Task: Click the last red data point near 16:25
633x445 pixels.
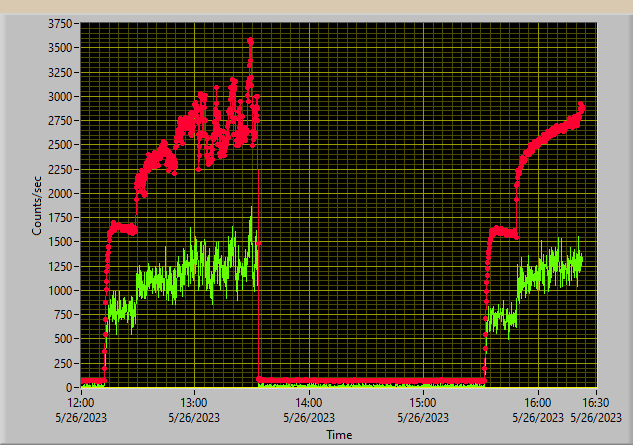Action: pos(582,107)
